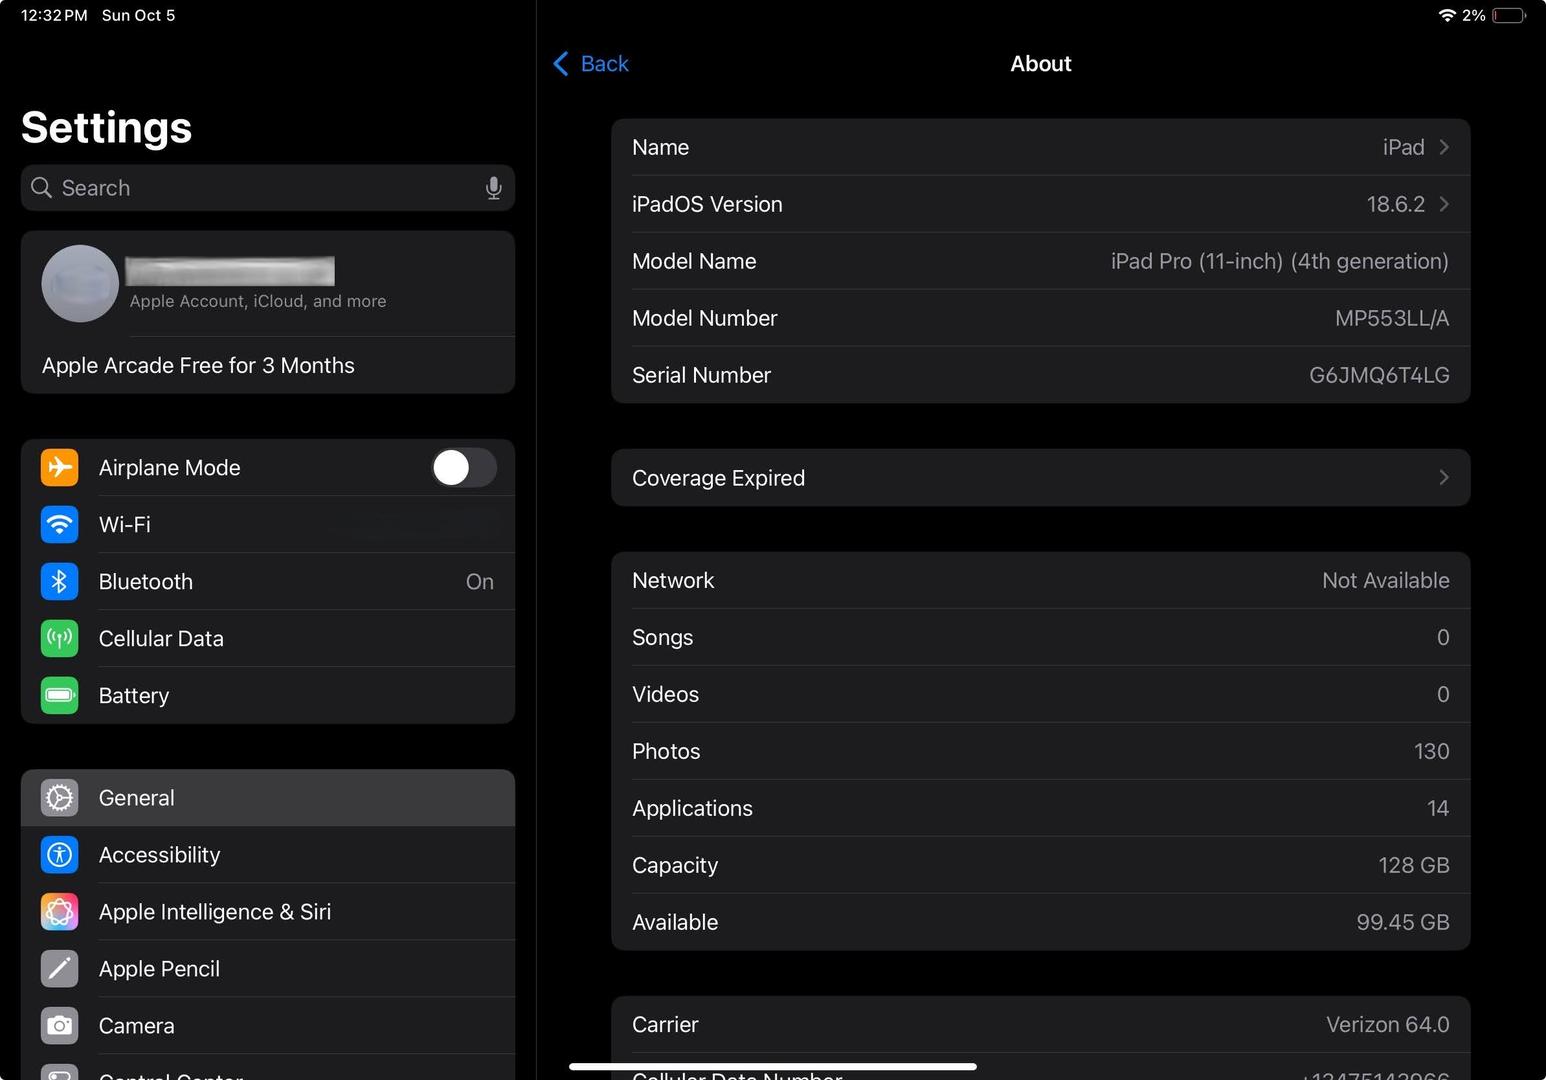
Task: Tap the Serial Number row
Action: point(1040,375)
